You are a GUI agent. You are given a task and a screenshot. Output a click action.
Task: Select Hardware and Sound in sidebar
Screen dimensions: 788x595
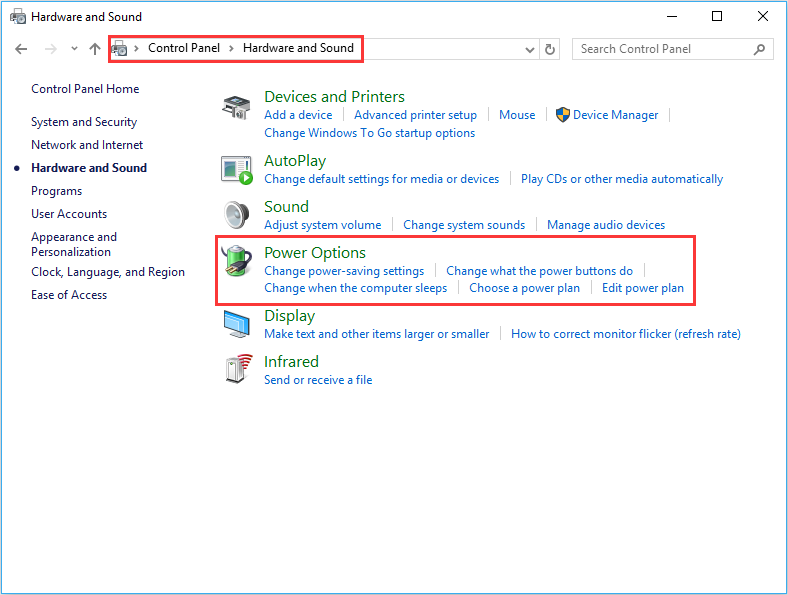89,168
